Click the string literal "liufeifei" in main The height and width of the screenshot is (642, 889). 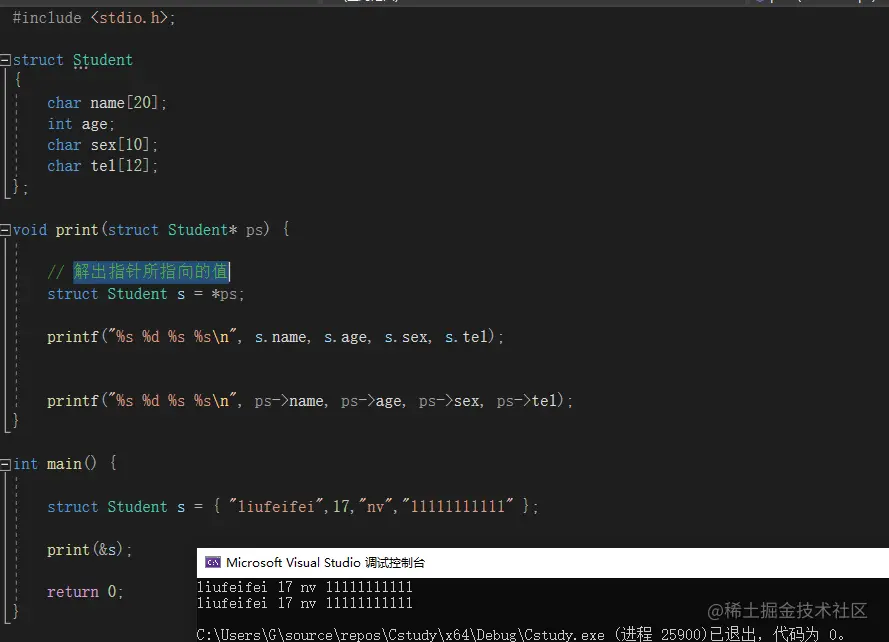point(276,506)
